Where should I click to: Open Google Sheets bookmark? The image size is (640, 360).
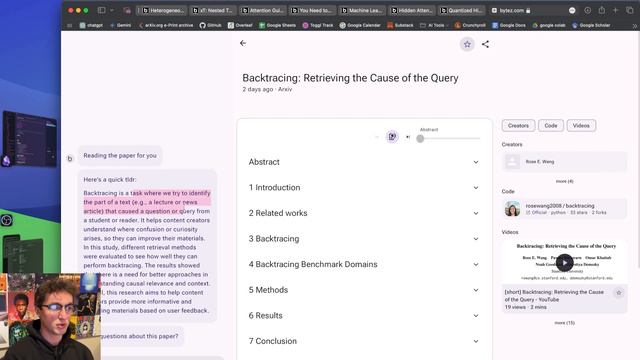coord(278,25)
